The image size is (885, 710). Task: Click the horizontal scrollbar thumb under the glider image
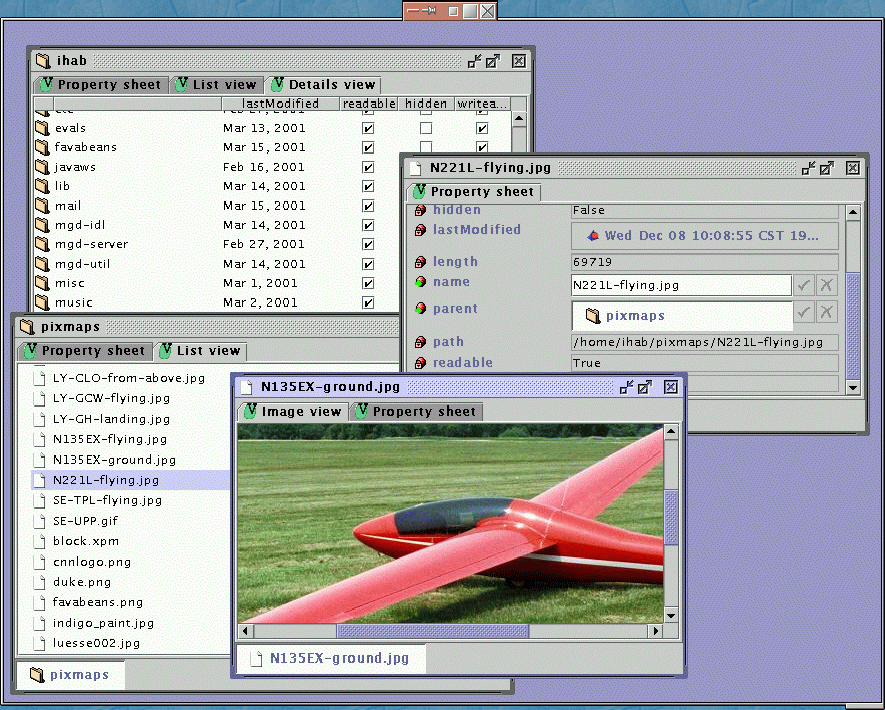(432, 631)
